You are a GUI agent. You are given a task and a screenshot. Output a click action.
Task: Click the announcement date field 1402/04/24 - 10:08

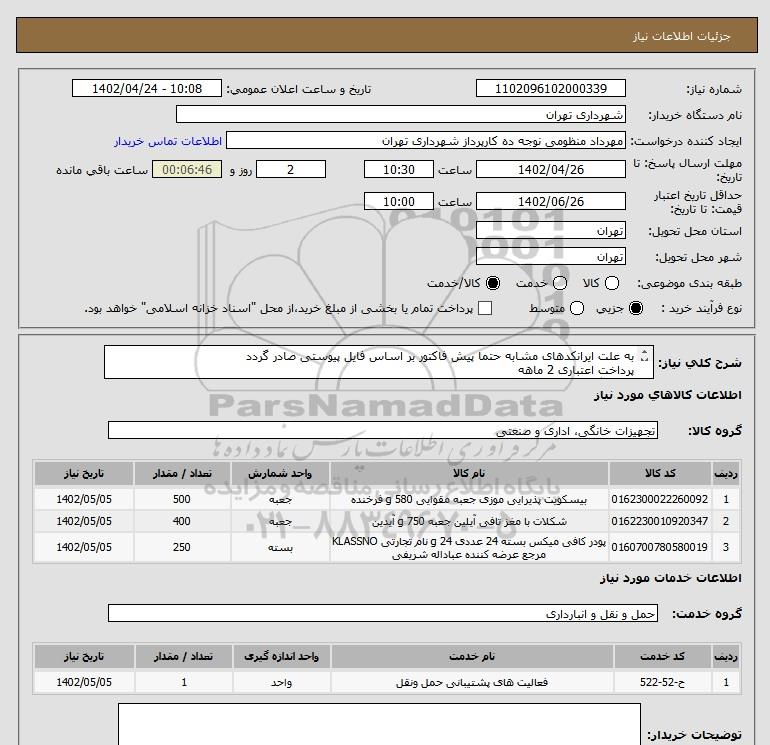click(147, 88)
